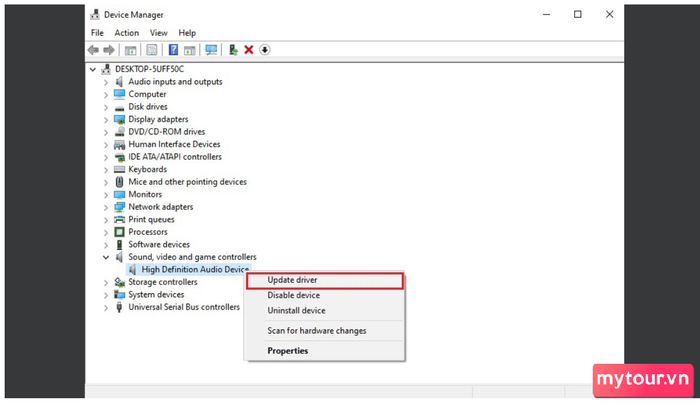The height and width of the screenshot is (405, 700).
Task: Select the Software devices label
Action: coord(159,244)
